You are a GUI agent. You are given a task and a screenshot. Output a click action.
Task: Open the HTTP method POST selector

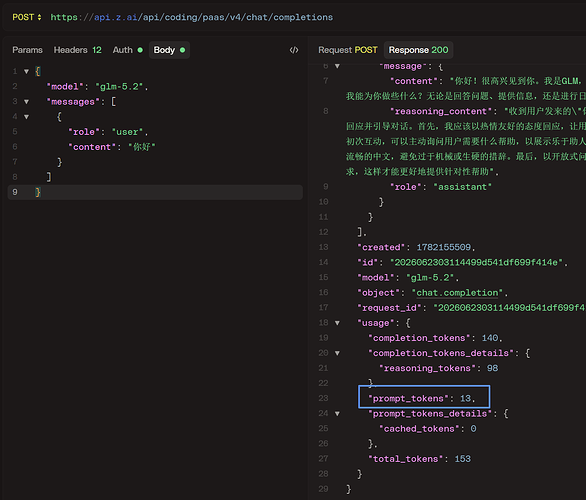[27, 17]
